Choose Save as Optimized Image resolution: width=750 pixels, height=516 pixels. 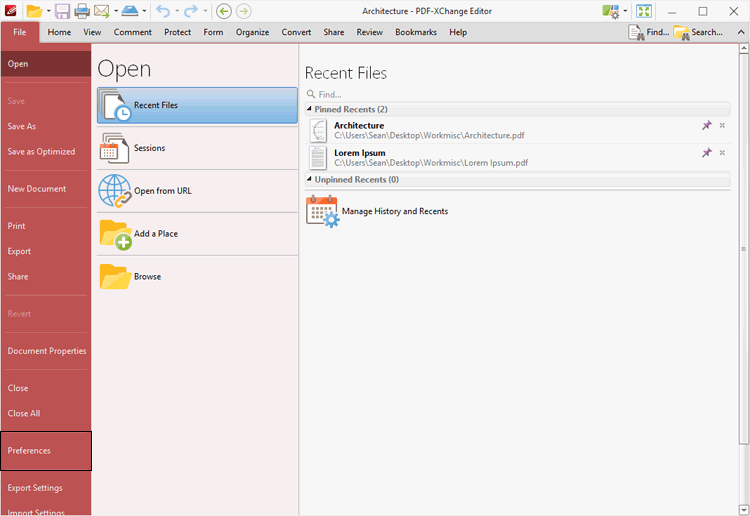pyautogui.click(x=46, y=152)
